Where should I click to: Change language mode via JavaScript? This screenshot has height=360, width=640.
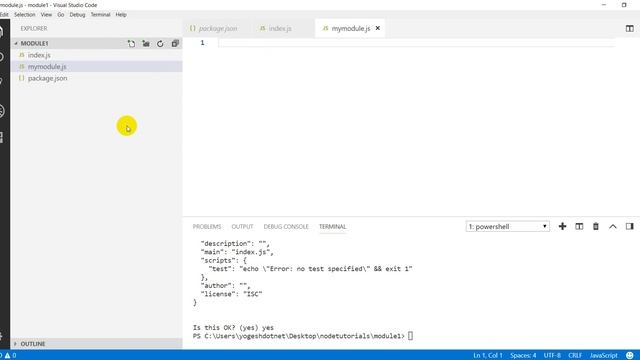tap(604, 356)
